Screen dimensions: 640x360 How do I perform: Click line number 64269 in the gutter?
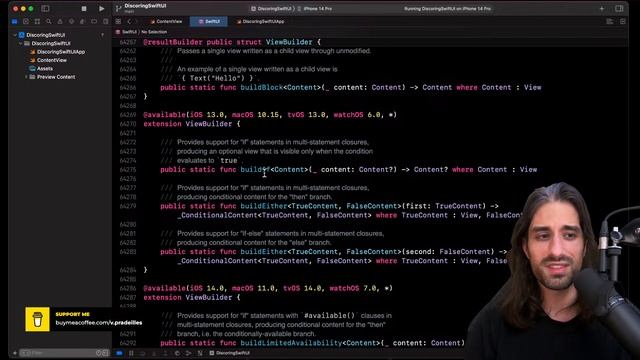point(128,115)
